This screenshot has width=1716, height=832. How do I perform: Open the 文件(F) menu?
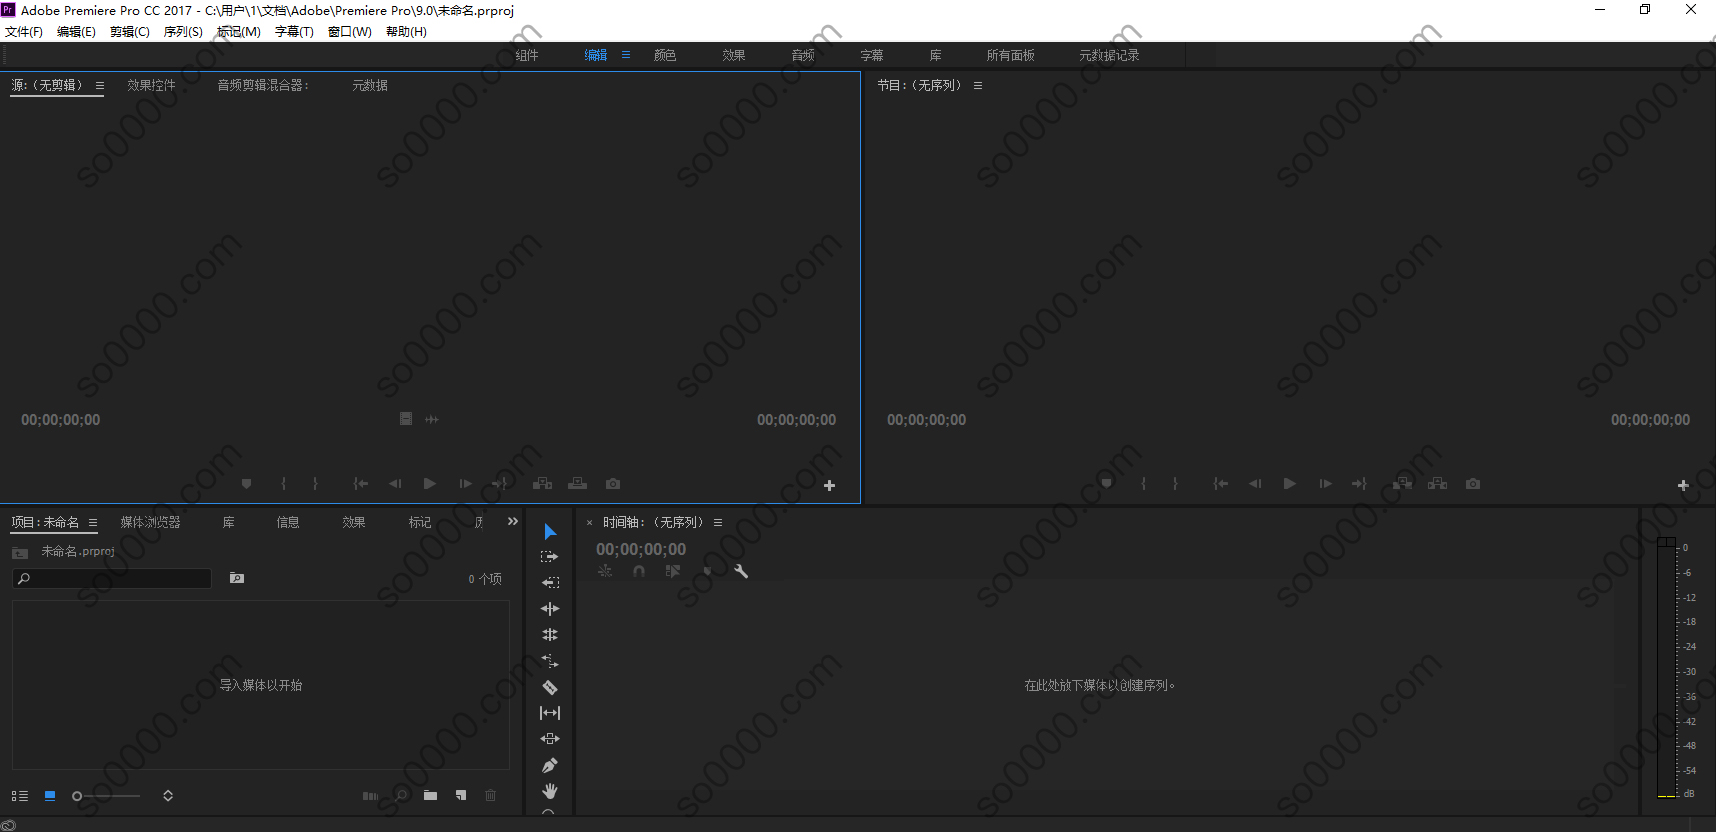[24, 32]
